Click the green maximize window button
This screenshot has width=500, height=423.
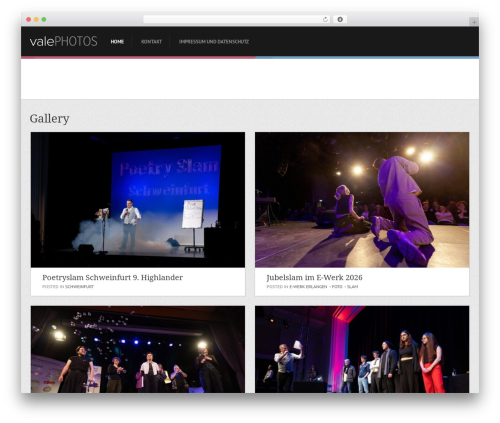coord(44,19)
